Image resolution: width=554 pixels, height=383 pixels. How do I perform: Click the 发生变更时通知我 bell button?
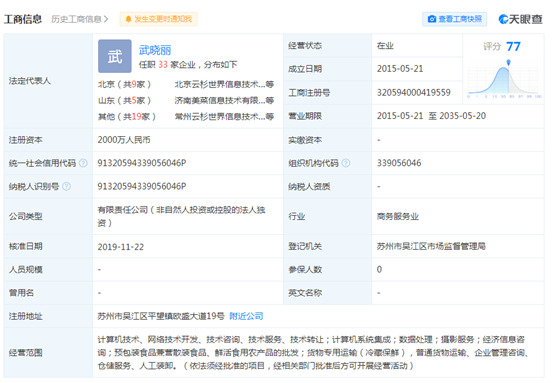click(158, 19)
